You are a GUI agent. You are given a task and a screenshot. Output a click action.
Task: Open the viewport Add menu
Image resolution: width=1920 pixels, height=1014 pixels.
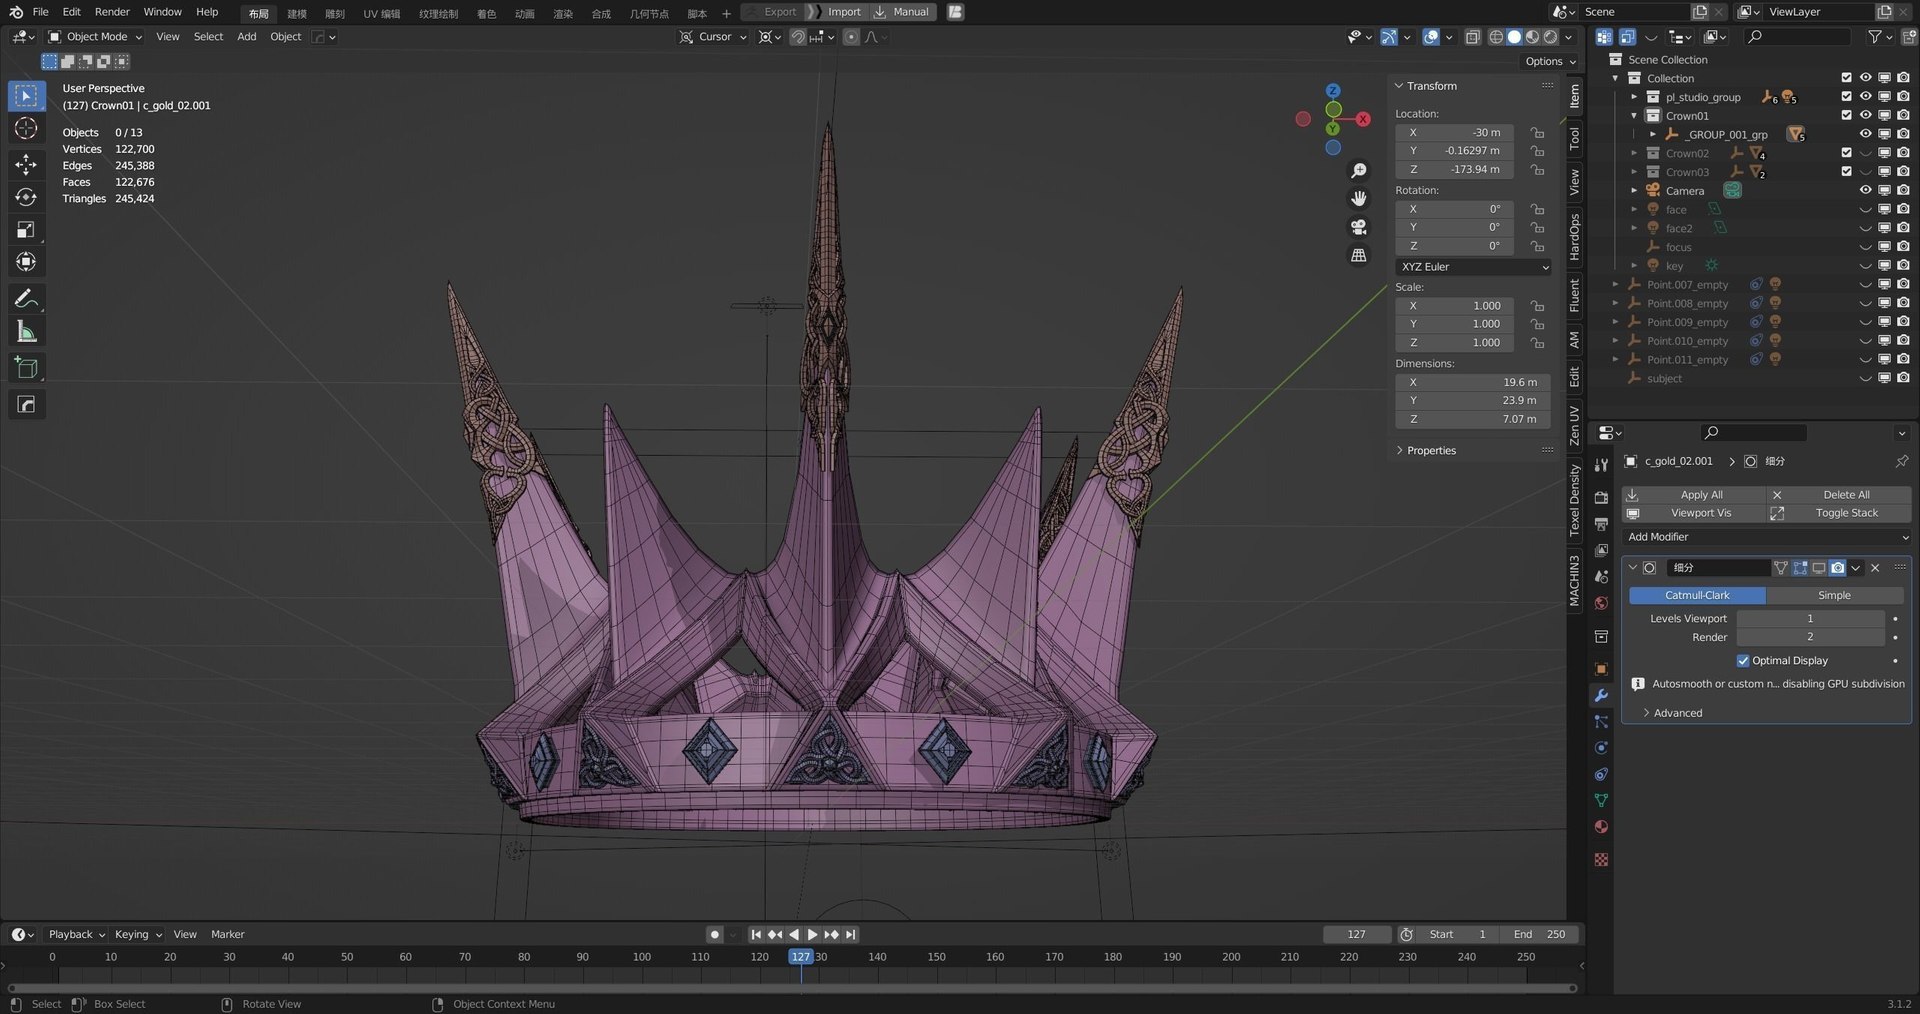[x=246, y=37]
